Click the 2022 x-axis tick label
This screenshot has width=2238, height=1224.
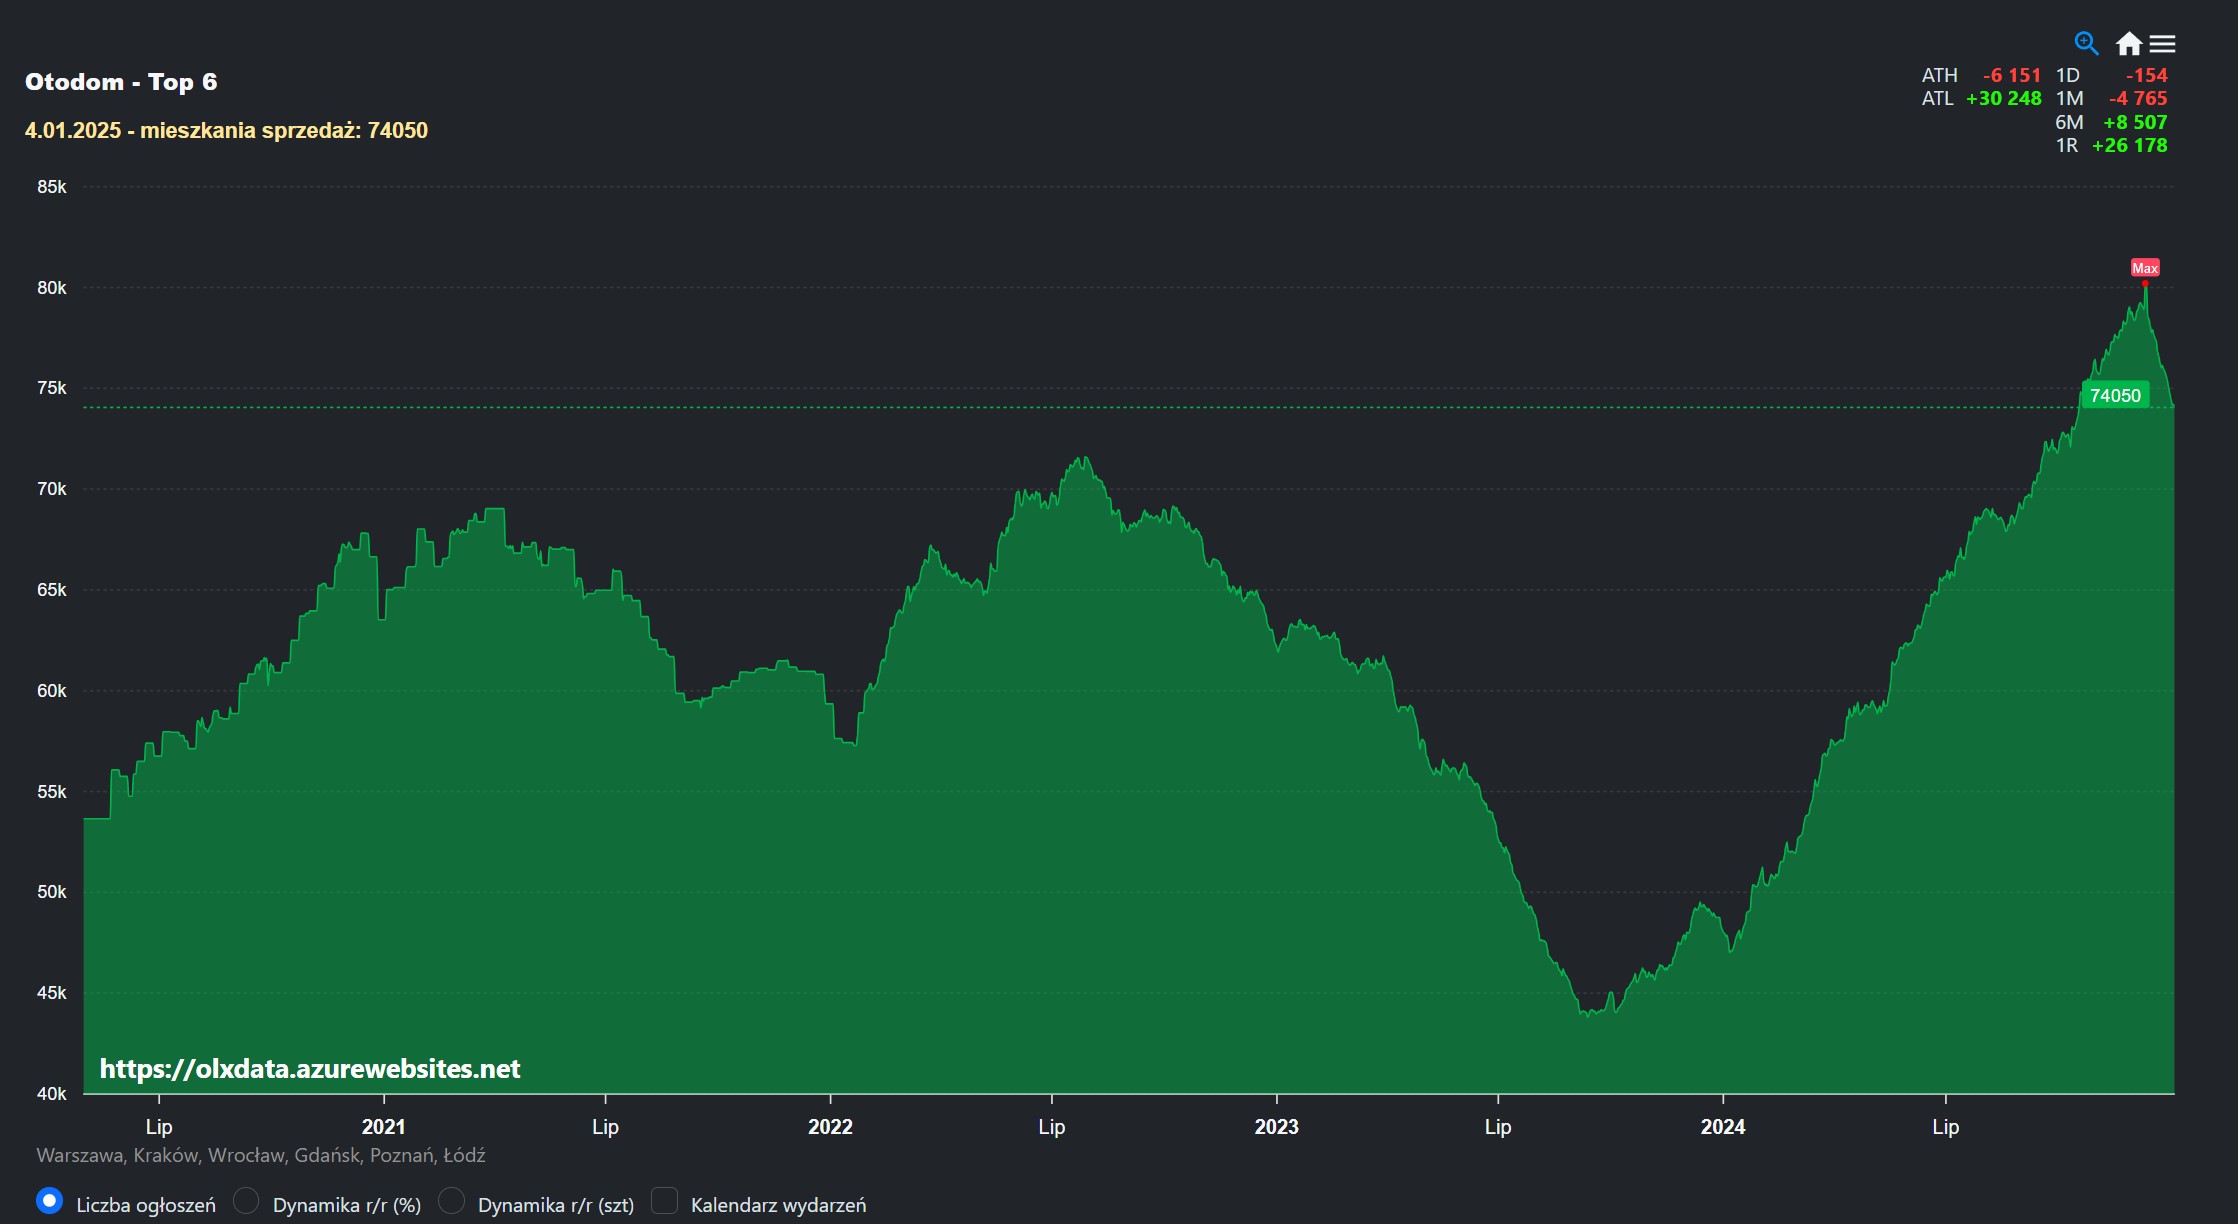[x=830, y=1127]
